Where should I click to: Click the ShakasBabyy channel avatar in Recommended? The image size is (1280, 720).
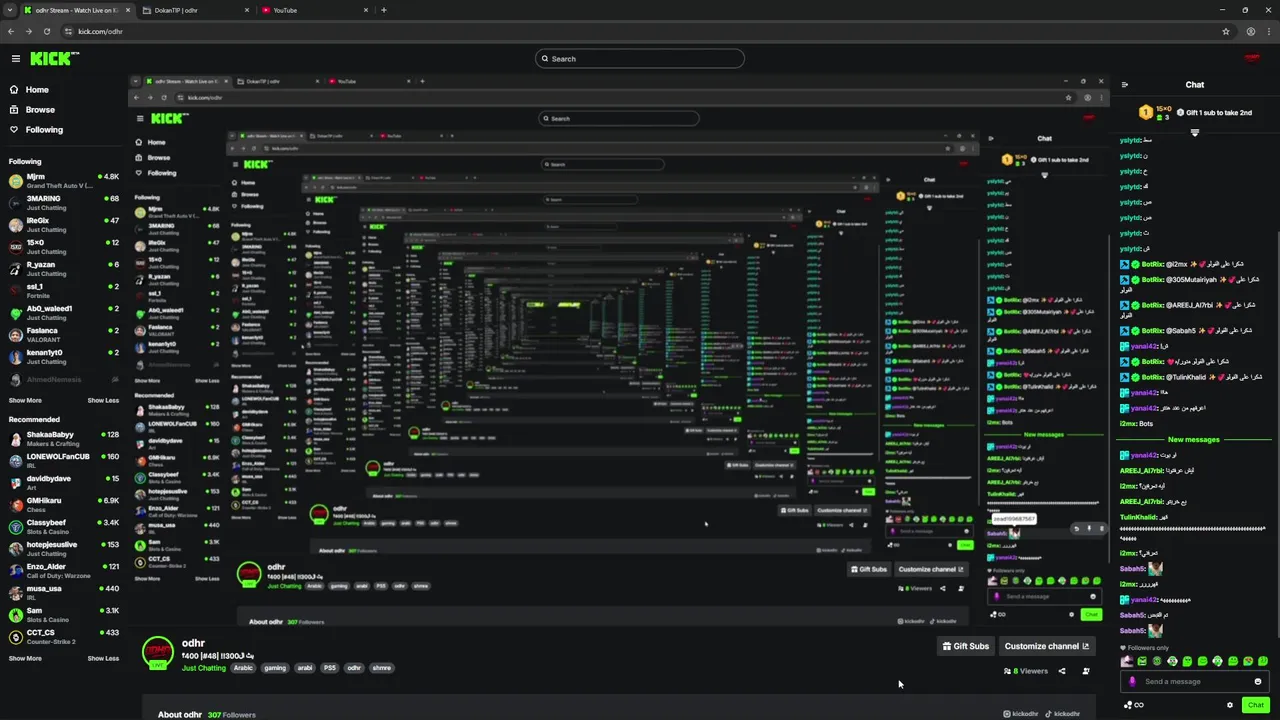point(16,439)
